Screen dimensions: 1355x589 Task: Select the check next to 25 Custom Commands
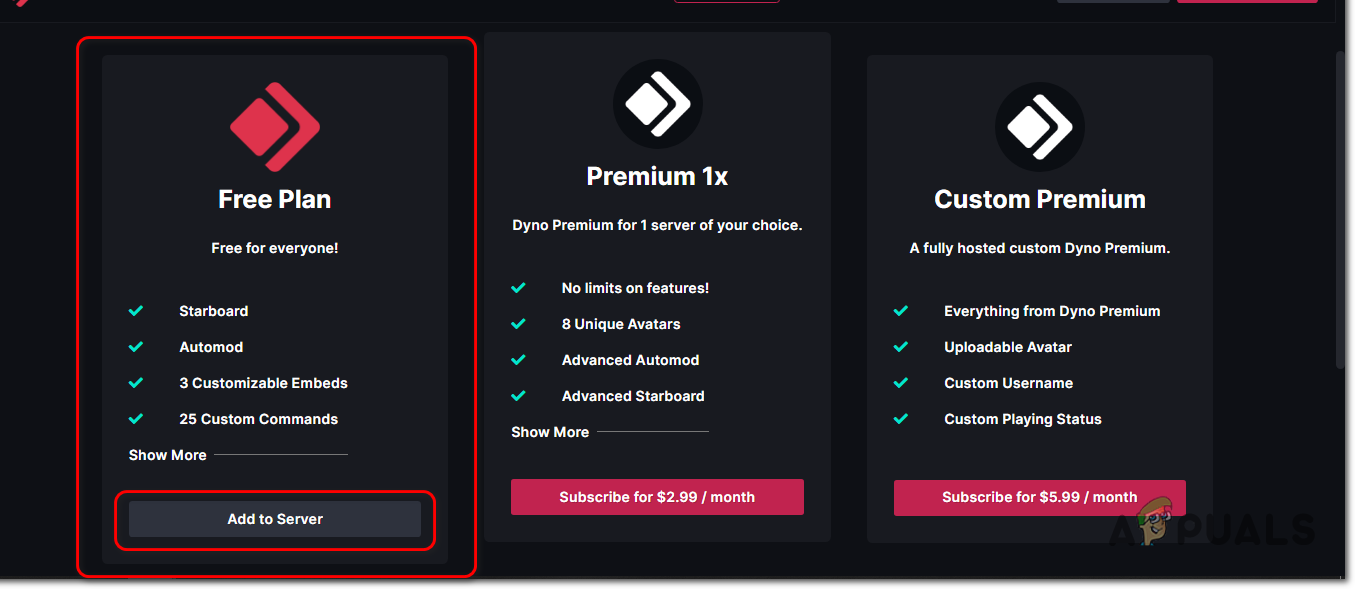pyautogui.click(x=136, y=419)
